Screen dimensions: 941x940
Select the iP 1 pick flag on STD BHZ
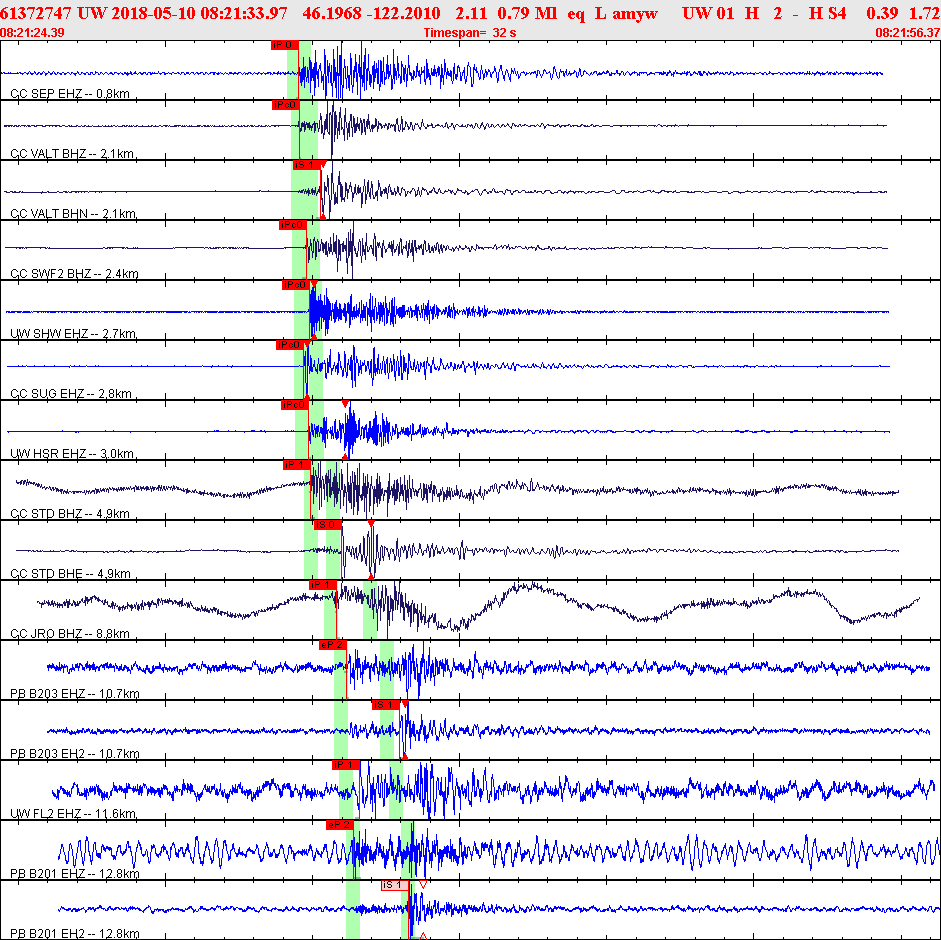[296, 465]
